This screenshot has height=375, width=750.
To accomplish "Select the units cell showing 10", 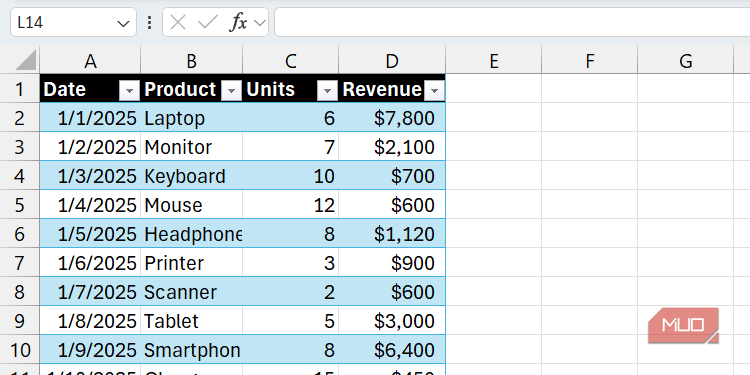I will [x=290, y=176].
